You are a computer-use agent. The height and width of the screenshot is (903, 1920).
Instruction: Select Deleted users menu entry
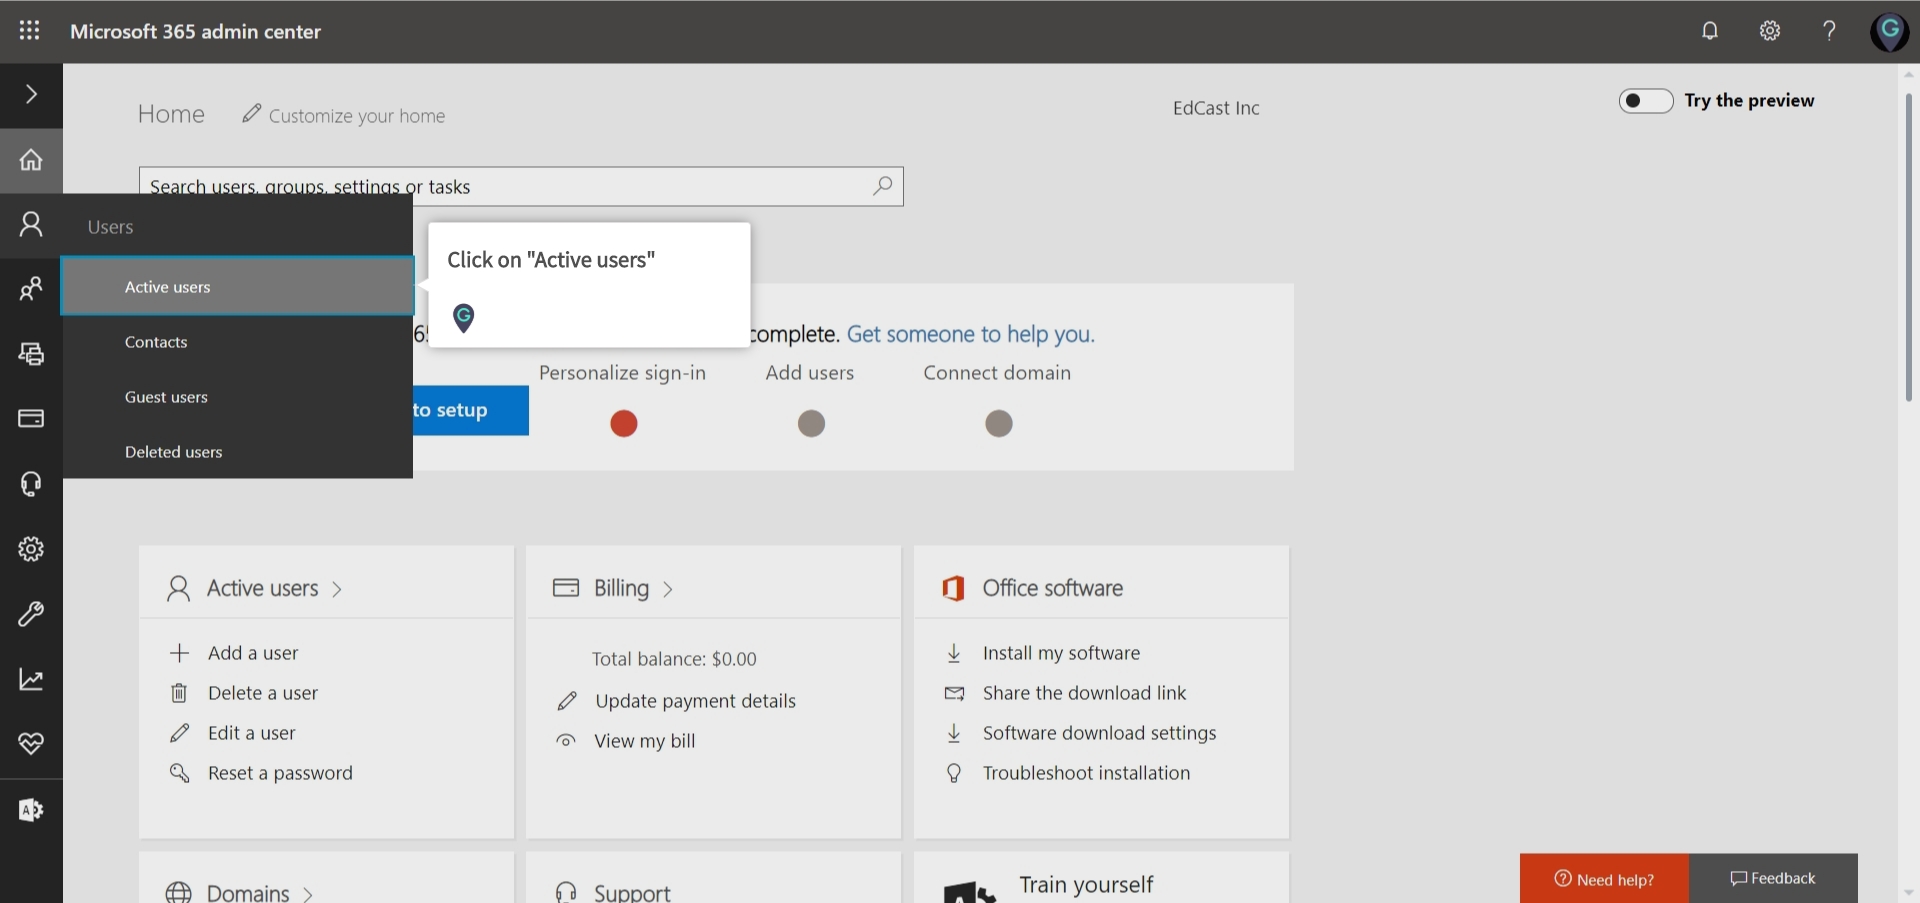click(x=173, y=452)
